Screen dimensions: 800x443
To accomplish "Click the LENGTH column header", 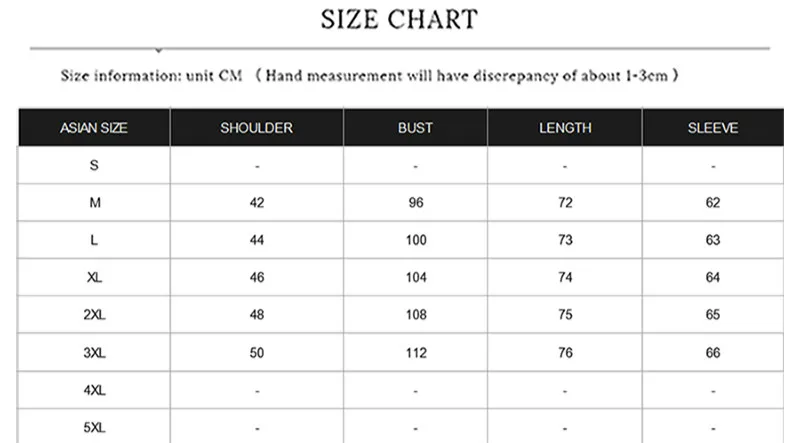I will pyautogui.click(x=565, y=128).
